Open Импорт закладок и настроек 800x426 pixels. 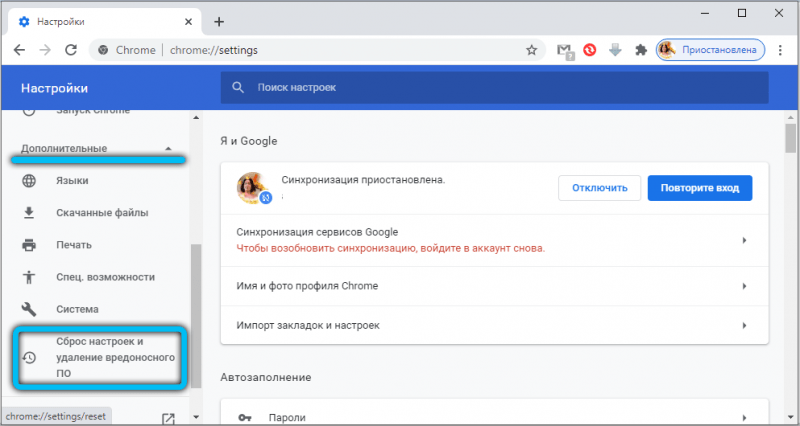coord(494,325)
